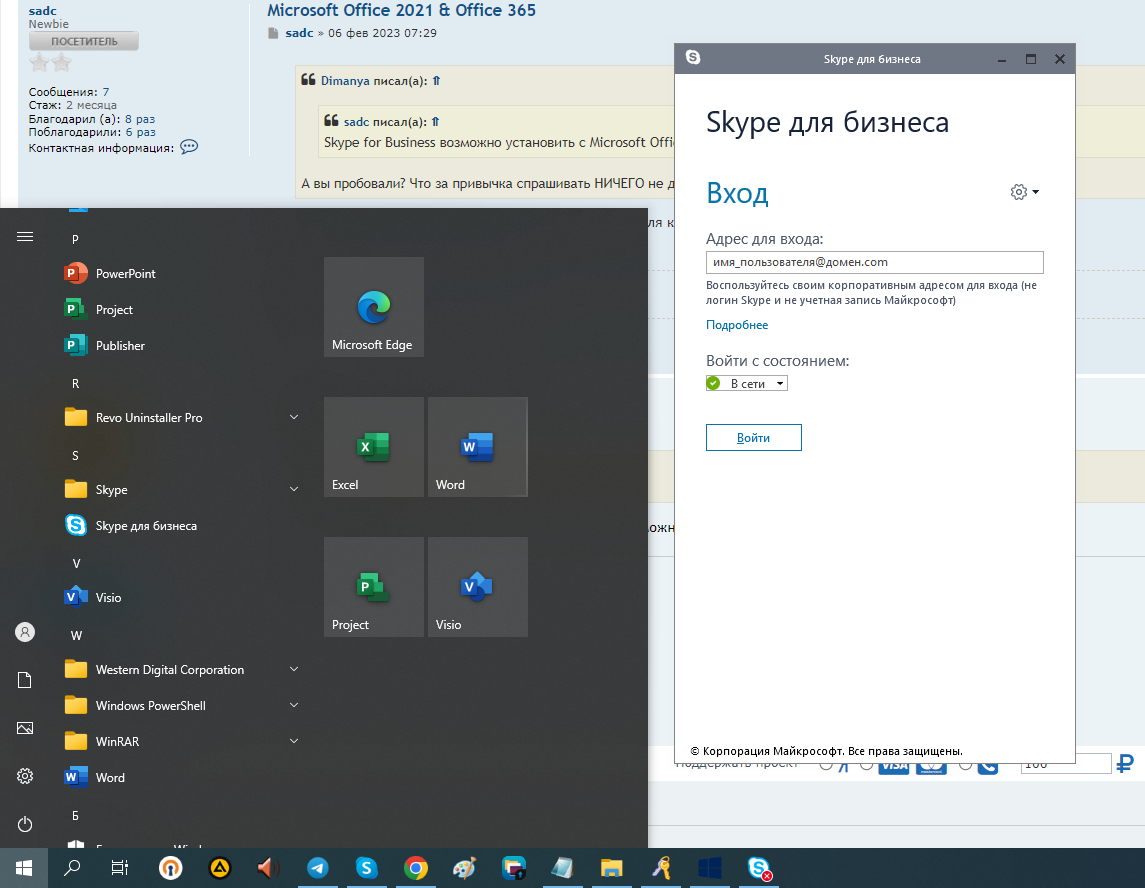
Task: Open Skype for Business taskbar icon with red badge
Action: pyautogui.click(x=759, y=868)
